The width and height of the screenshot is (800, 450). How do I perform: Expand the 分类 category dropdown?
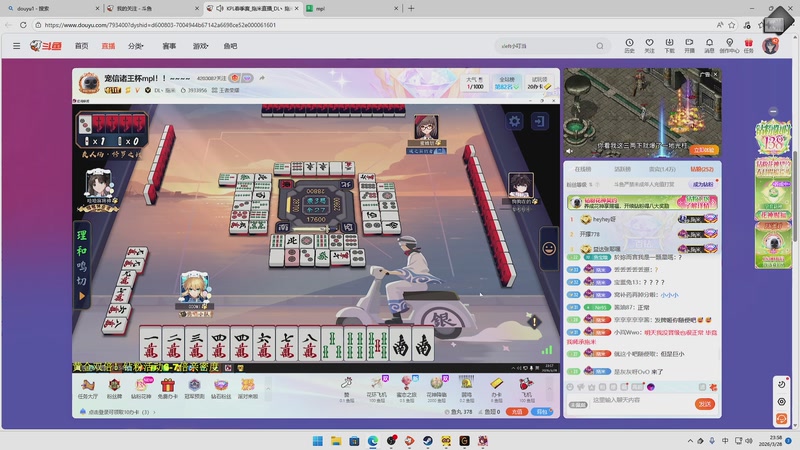[x=136, y=46]
